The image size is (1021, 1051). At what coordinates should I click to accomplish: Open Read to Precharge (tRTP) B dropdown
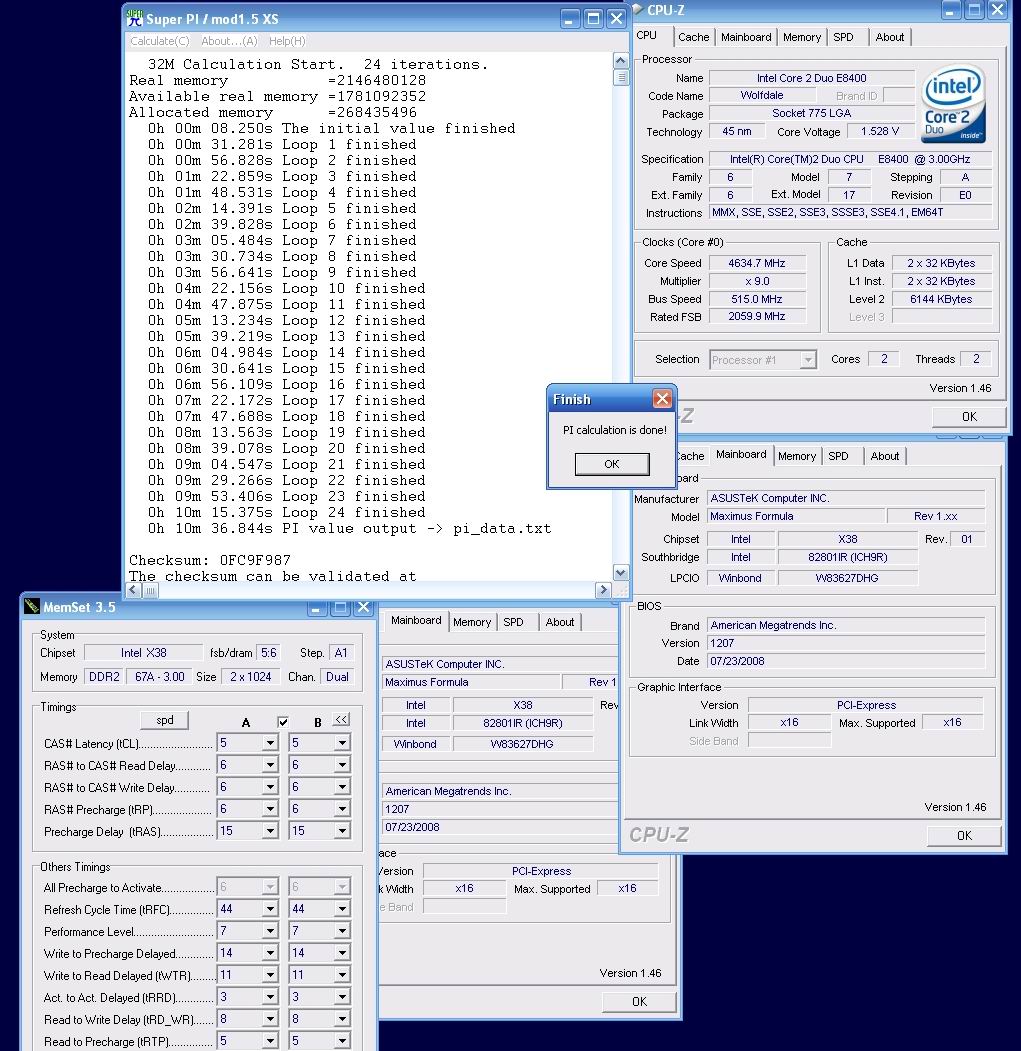pos(342,1042)
